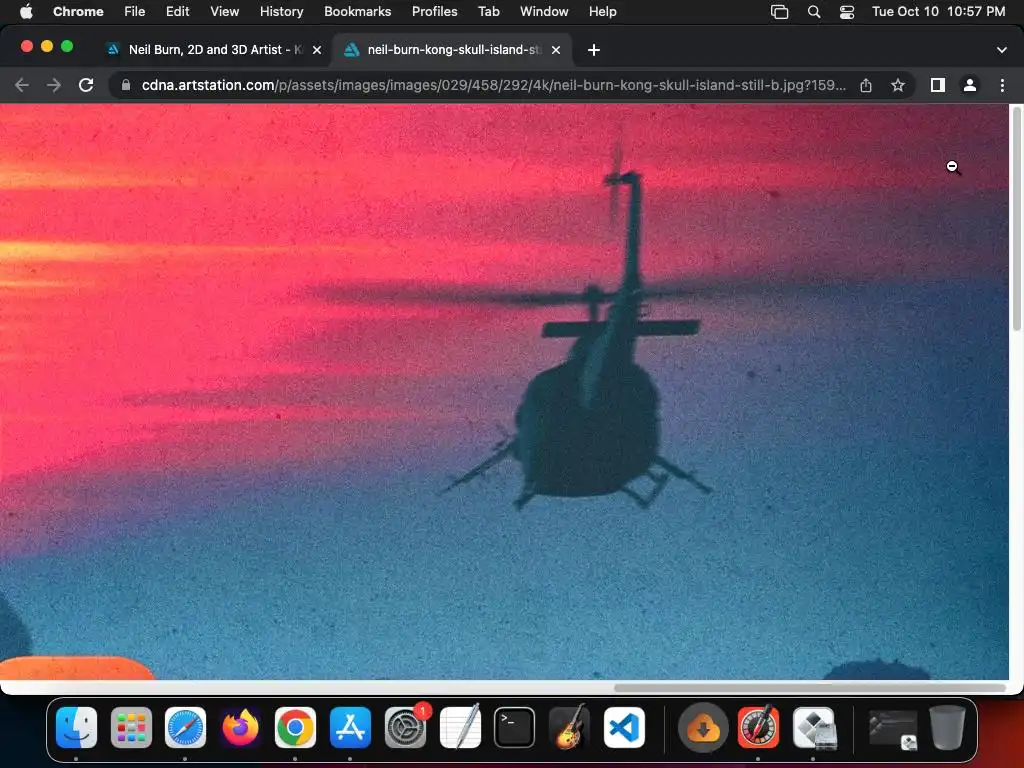Open Chrome three-dot menu
1024x768 pixels.
[x=1002, y=85]
